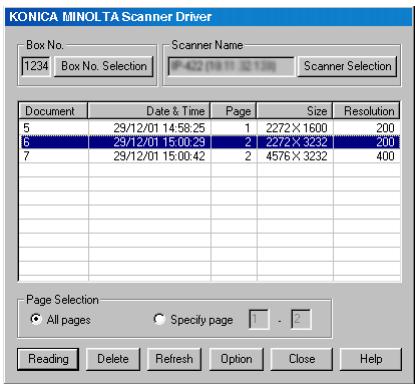
Task: Sort by the Date & Time column header
Action: click(149, 111)
